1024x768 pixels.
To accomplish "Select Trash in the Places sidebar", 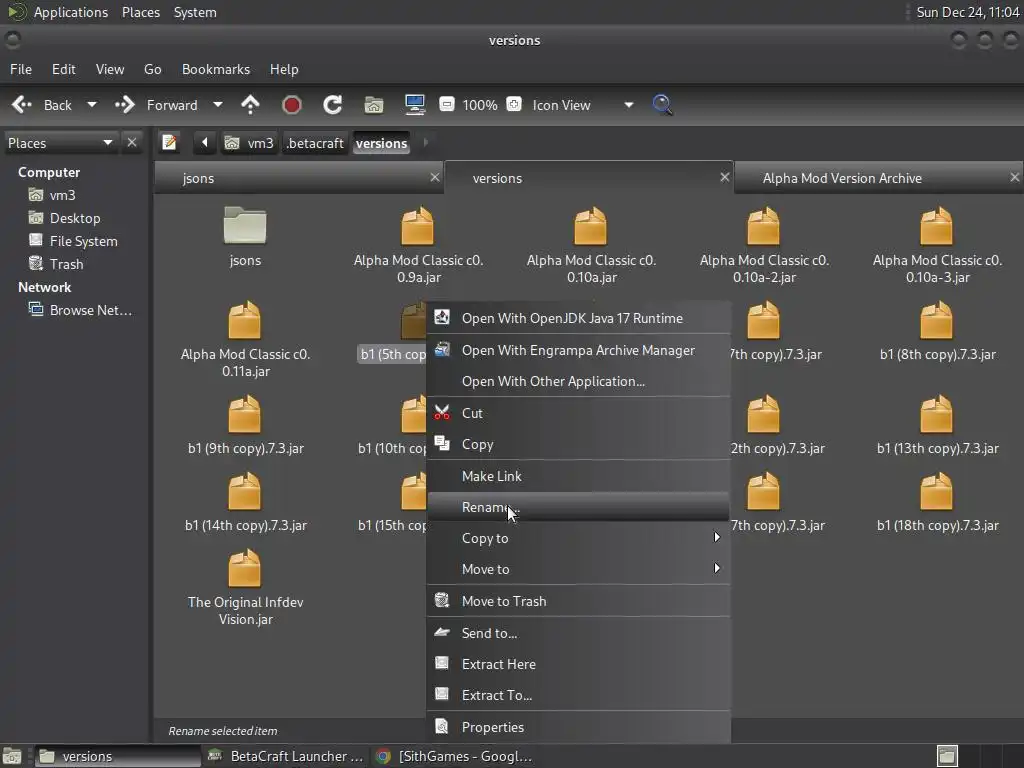I will (x=66, y=264).
